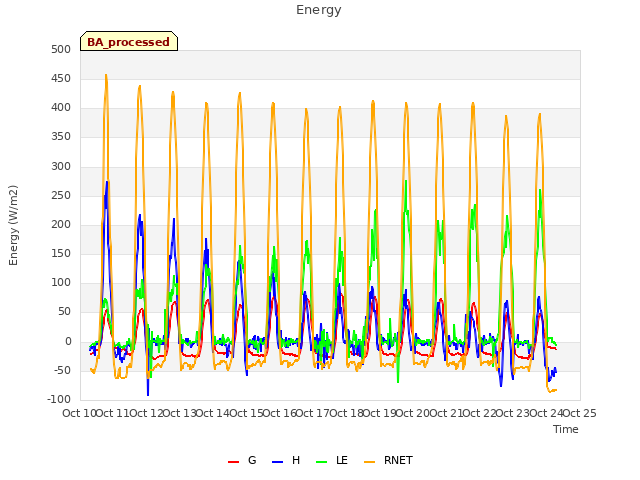Click the 300 y-axis tick value

61,166
